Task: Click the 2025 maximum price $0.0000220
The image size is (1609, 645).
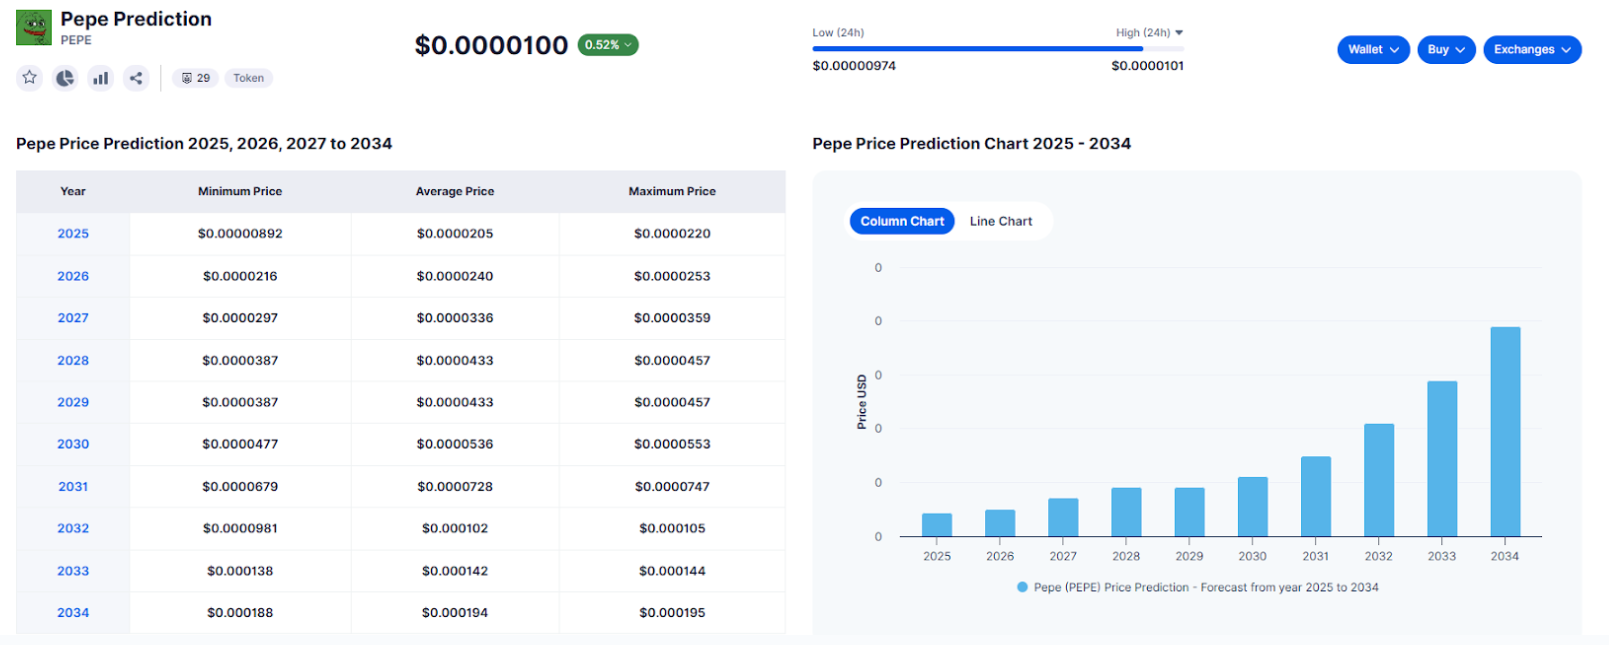Action: 672,234
